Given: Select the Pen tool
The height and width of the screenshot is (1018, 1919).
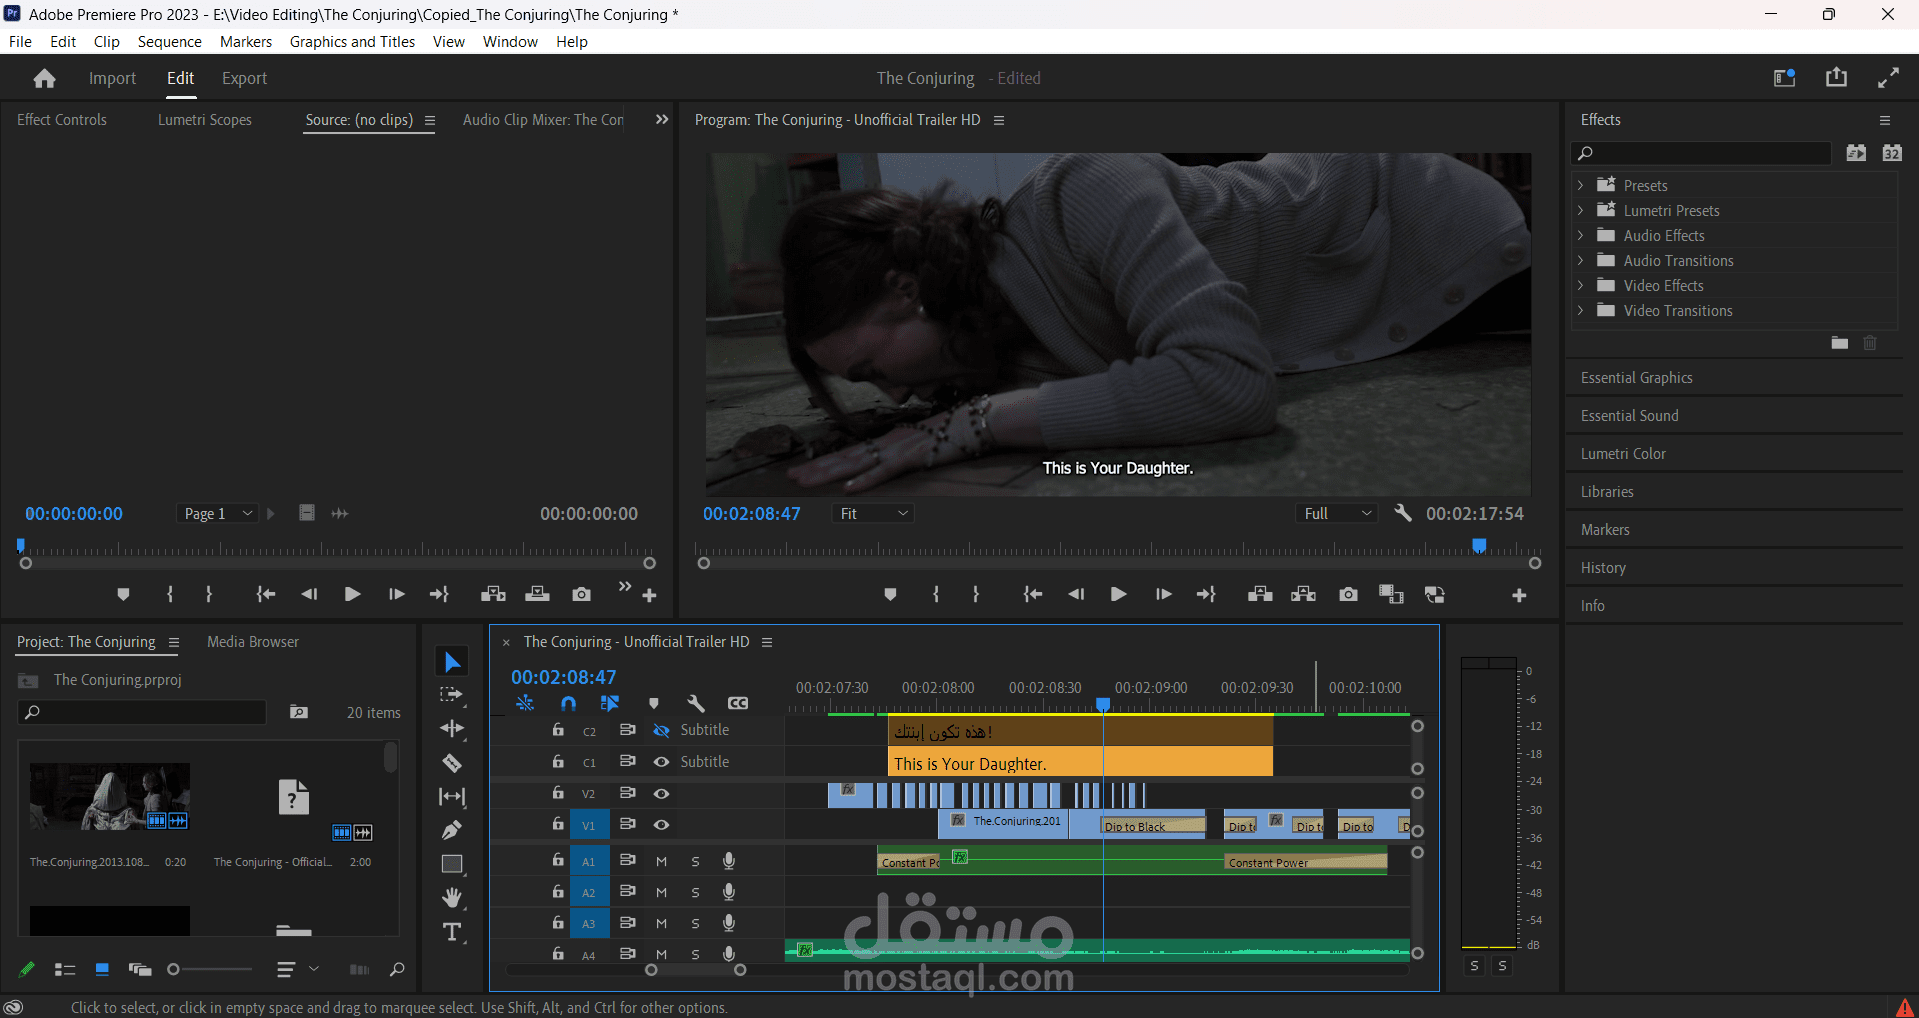Looking at the screenshot, I should [x=452, y=830].
